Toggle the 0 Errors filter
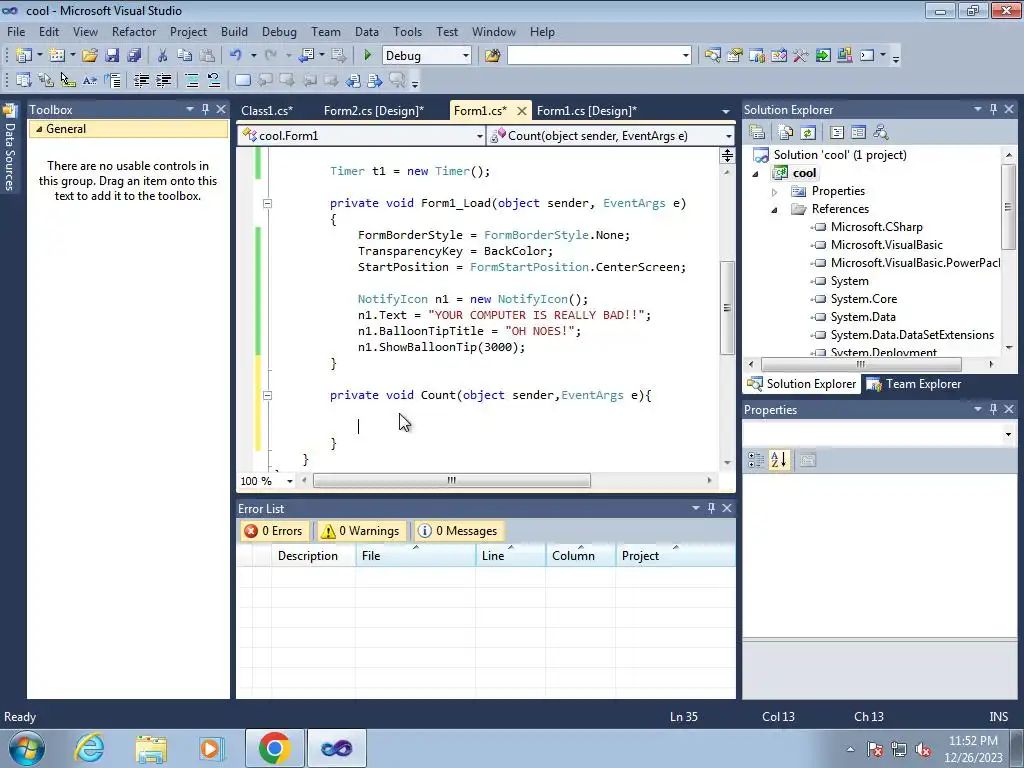 coord(273,531)
